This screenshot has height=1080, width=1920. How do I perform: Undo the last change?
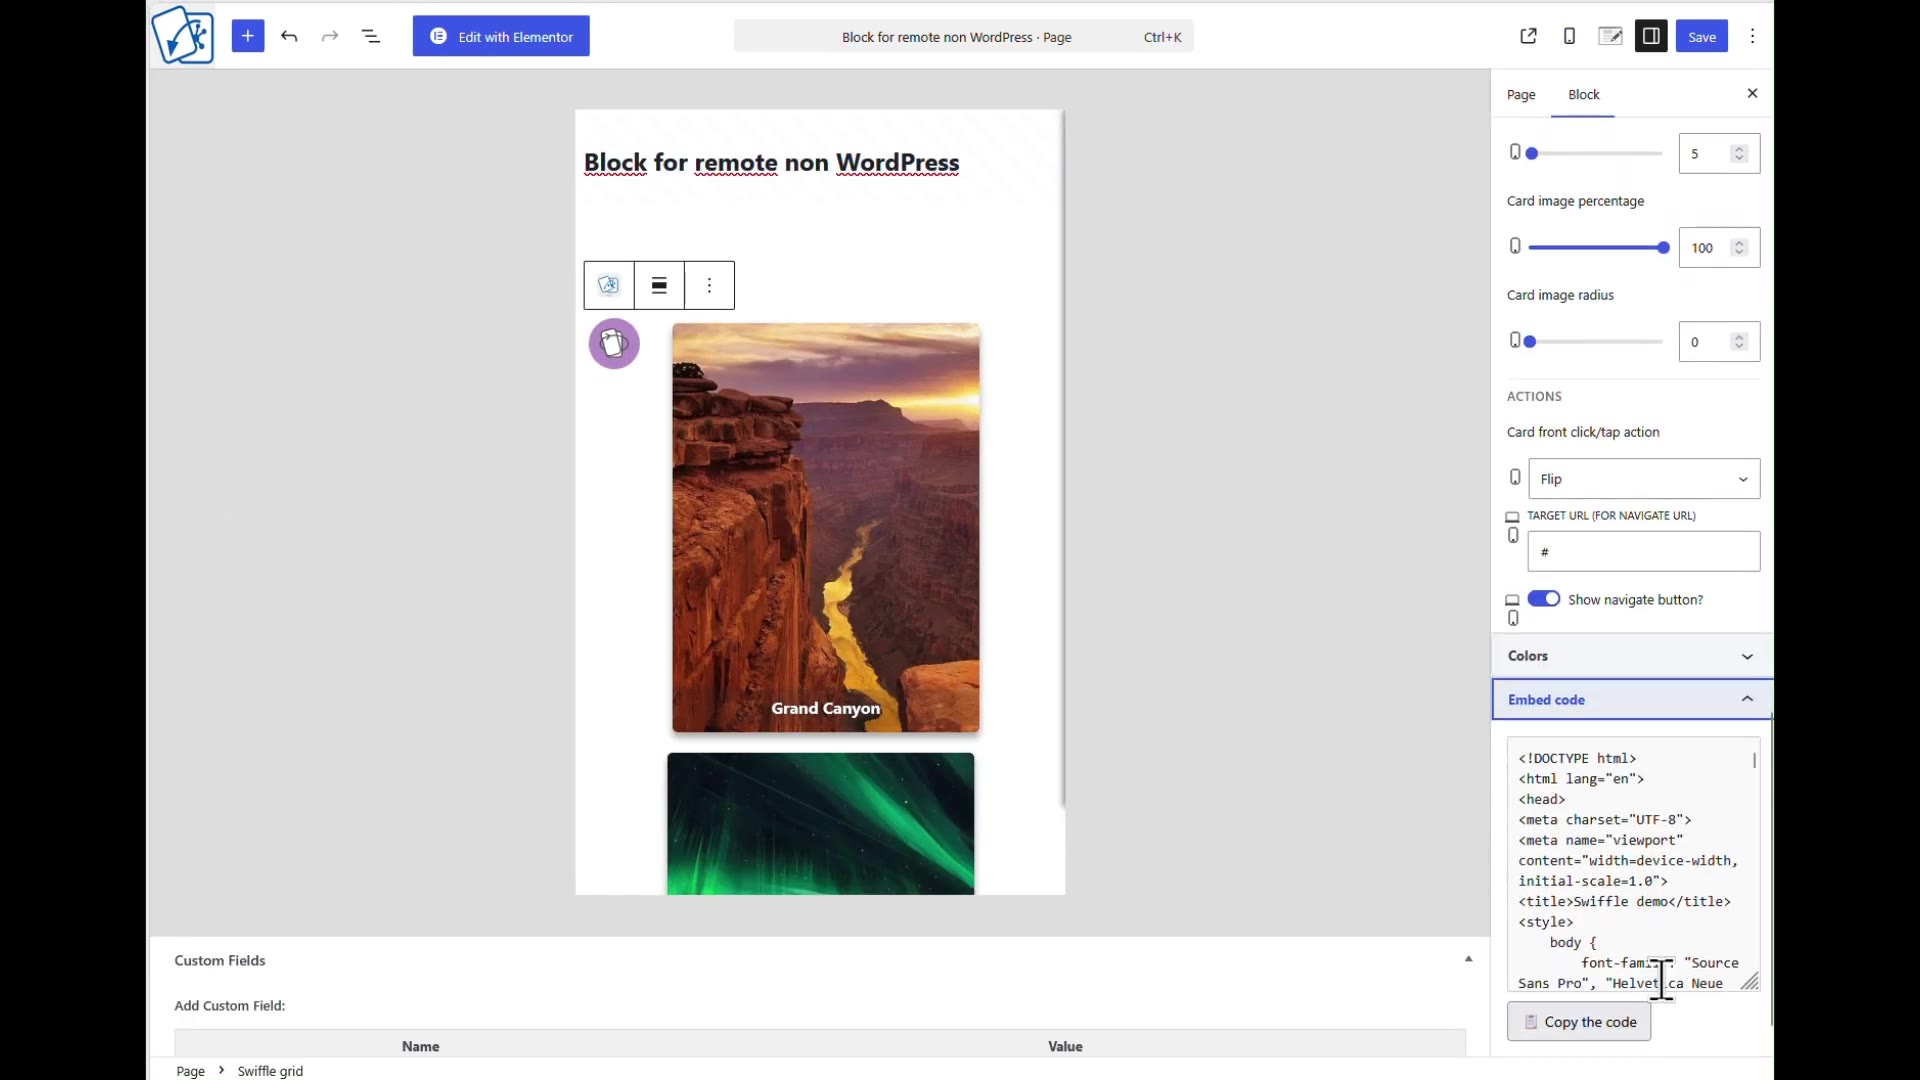[289, 36]
